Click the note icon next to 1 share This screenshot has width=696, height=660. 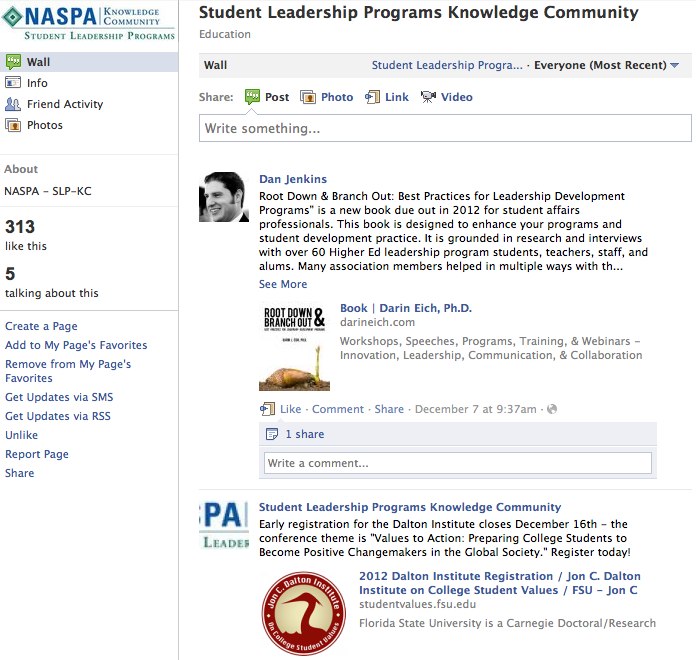[271, 434]
